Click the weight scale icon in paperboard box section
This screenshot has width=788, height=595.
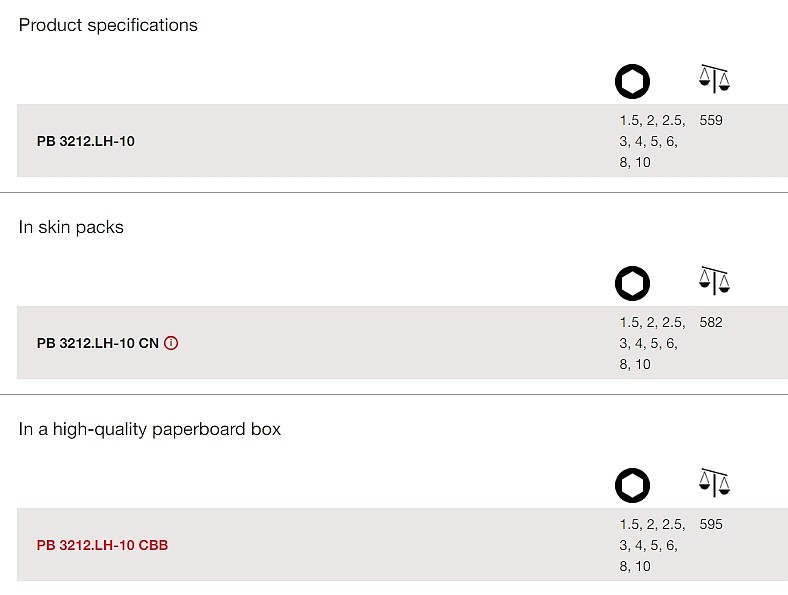pyautogui.click(x=714, y=482)
